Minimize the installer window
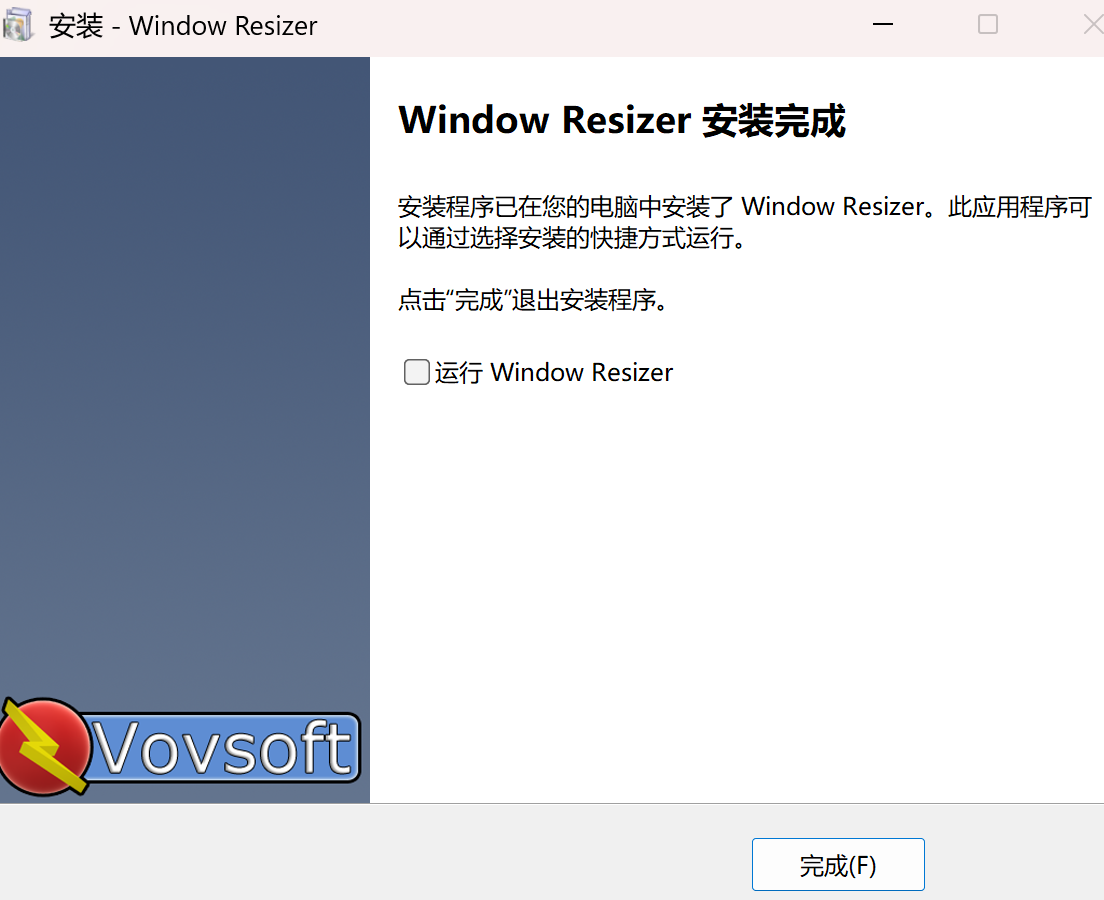Viewport: 1104px width, 900px height. 882,25
